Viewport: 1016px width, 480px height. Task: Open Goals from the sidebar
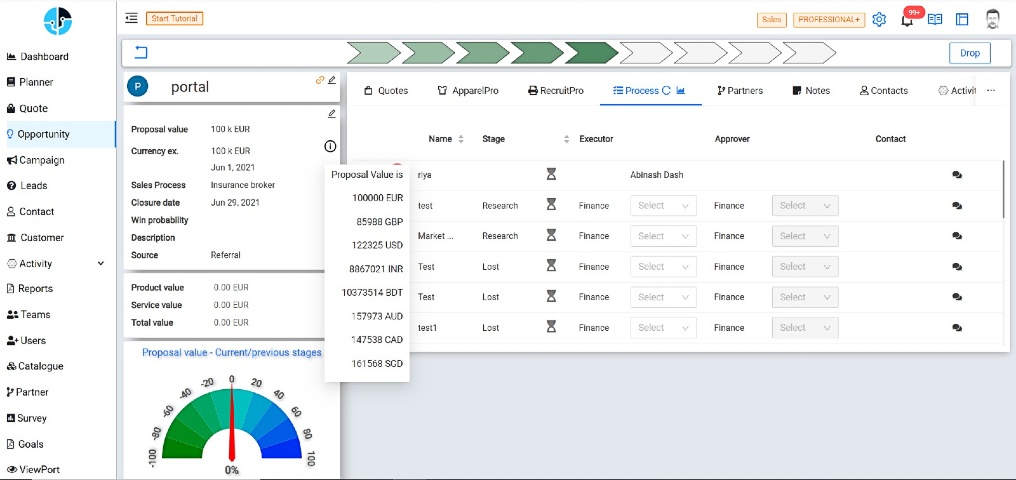25,444
